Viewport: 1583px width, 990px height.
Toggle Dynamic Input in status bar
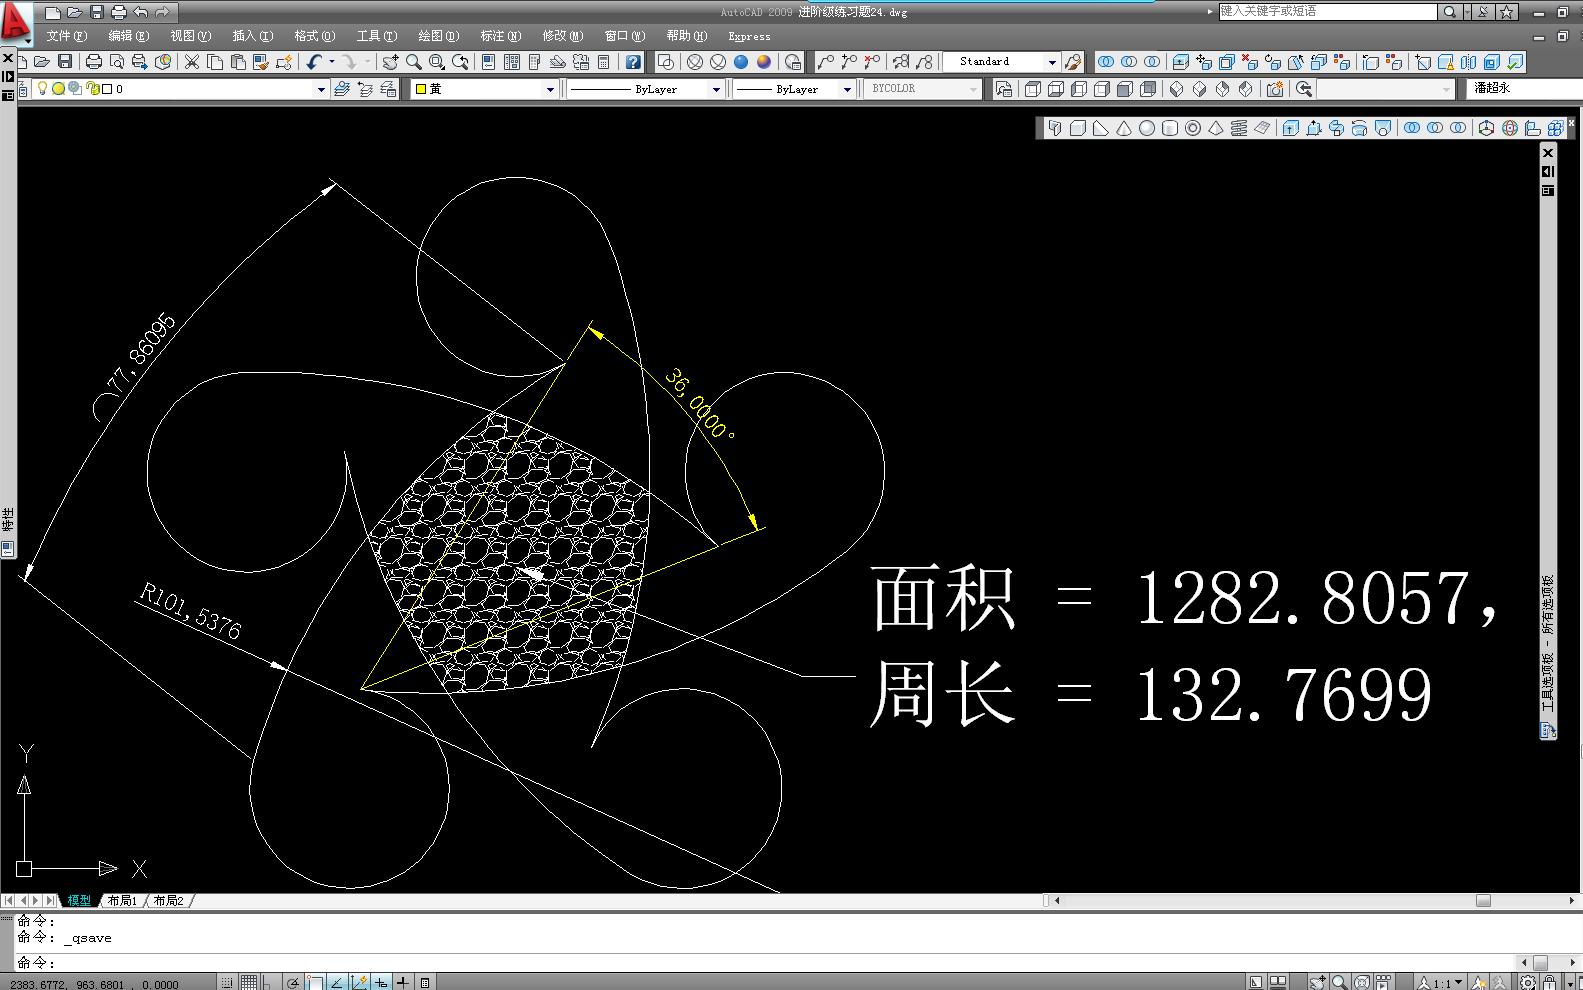tap(381, 982)
